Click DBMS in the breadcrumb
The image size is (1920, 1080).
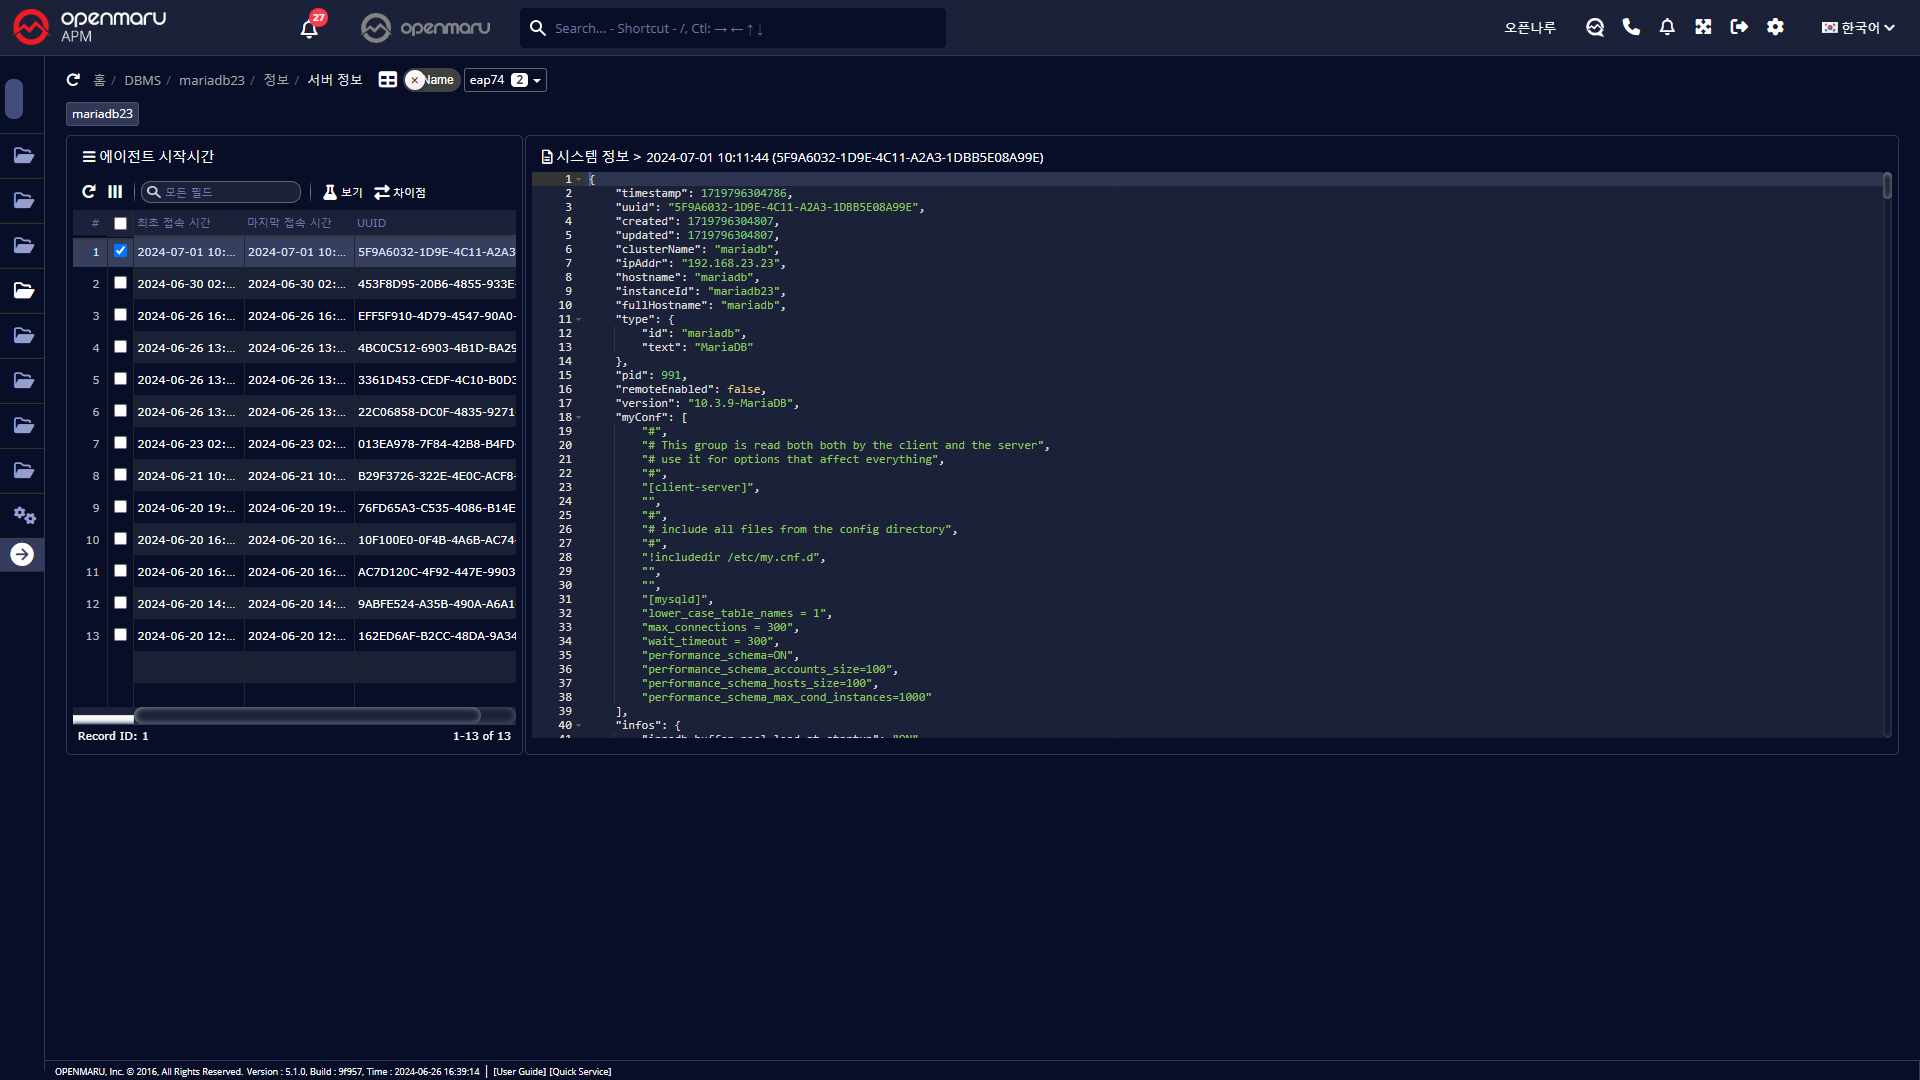click(x=142, y=80)
